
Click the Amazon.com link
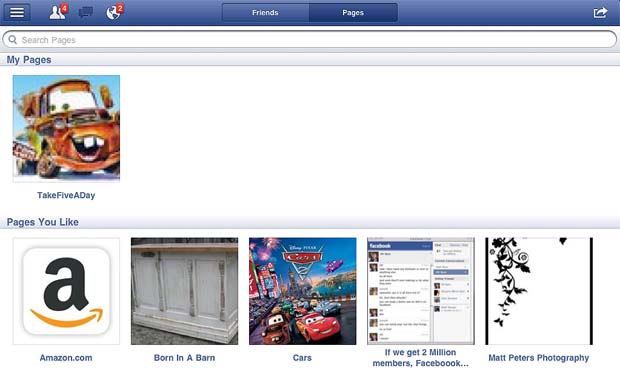[66, 358]
